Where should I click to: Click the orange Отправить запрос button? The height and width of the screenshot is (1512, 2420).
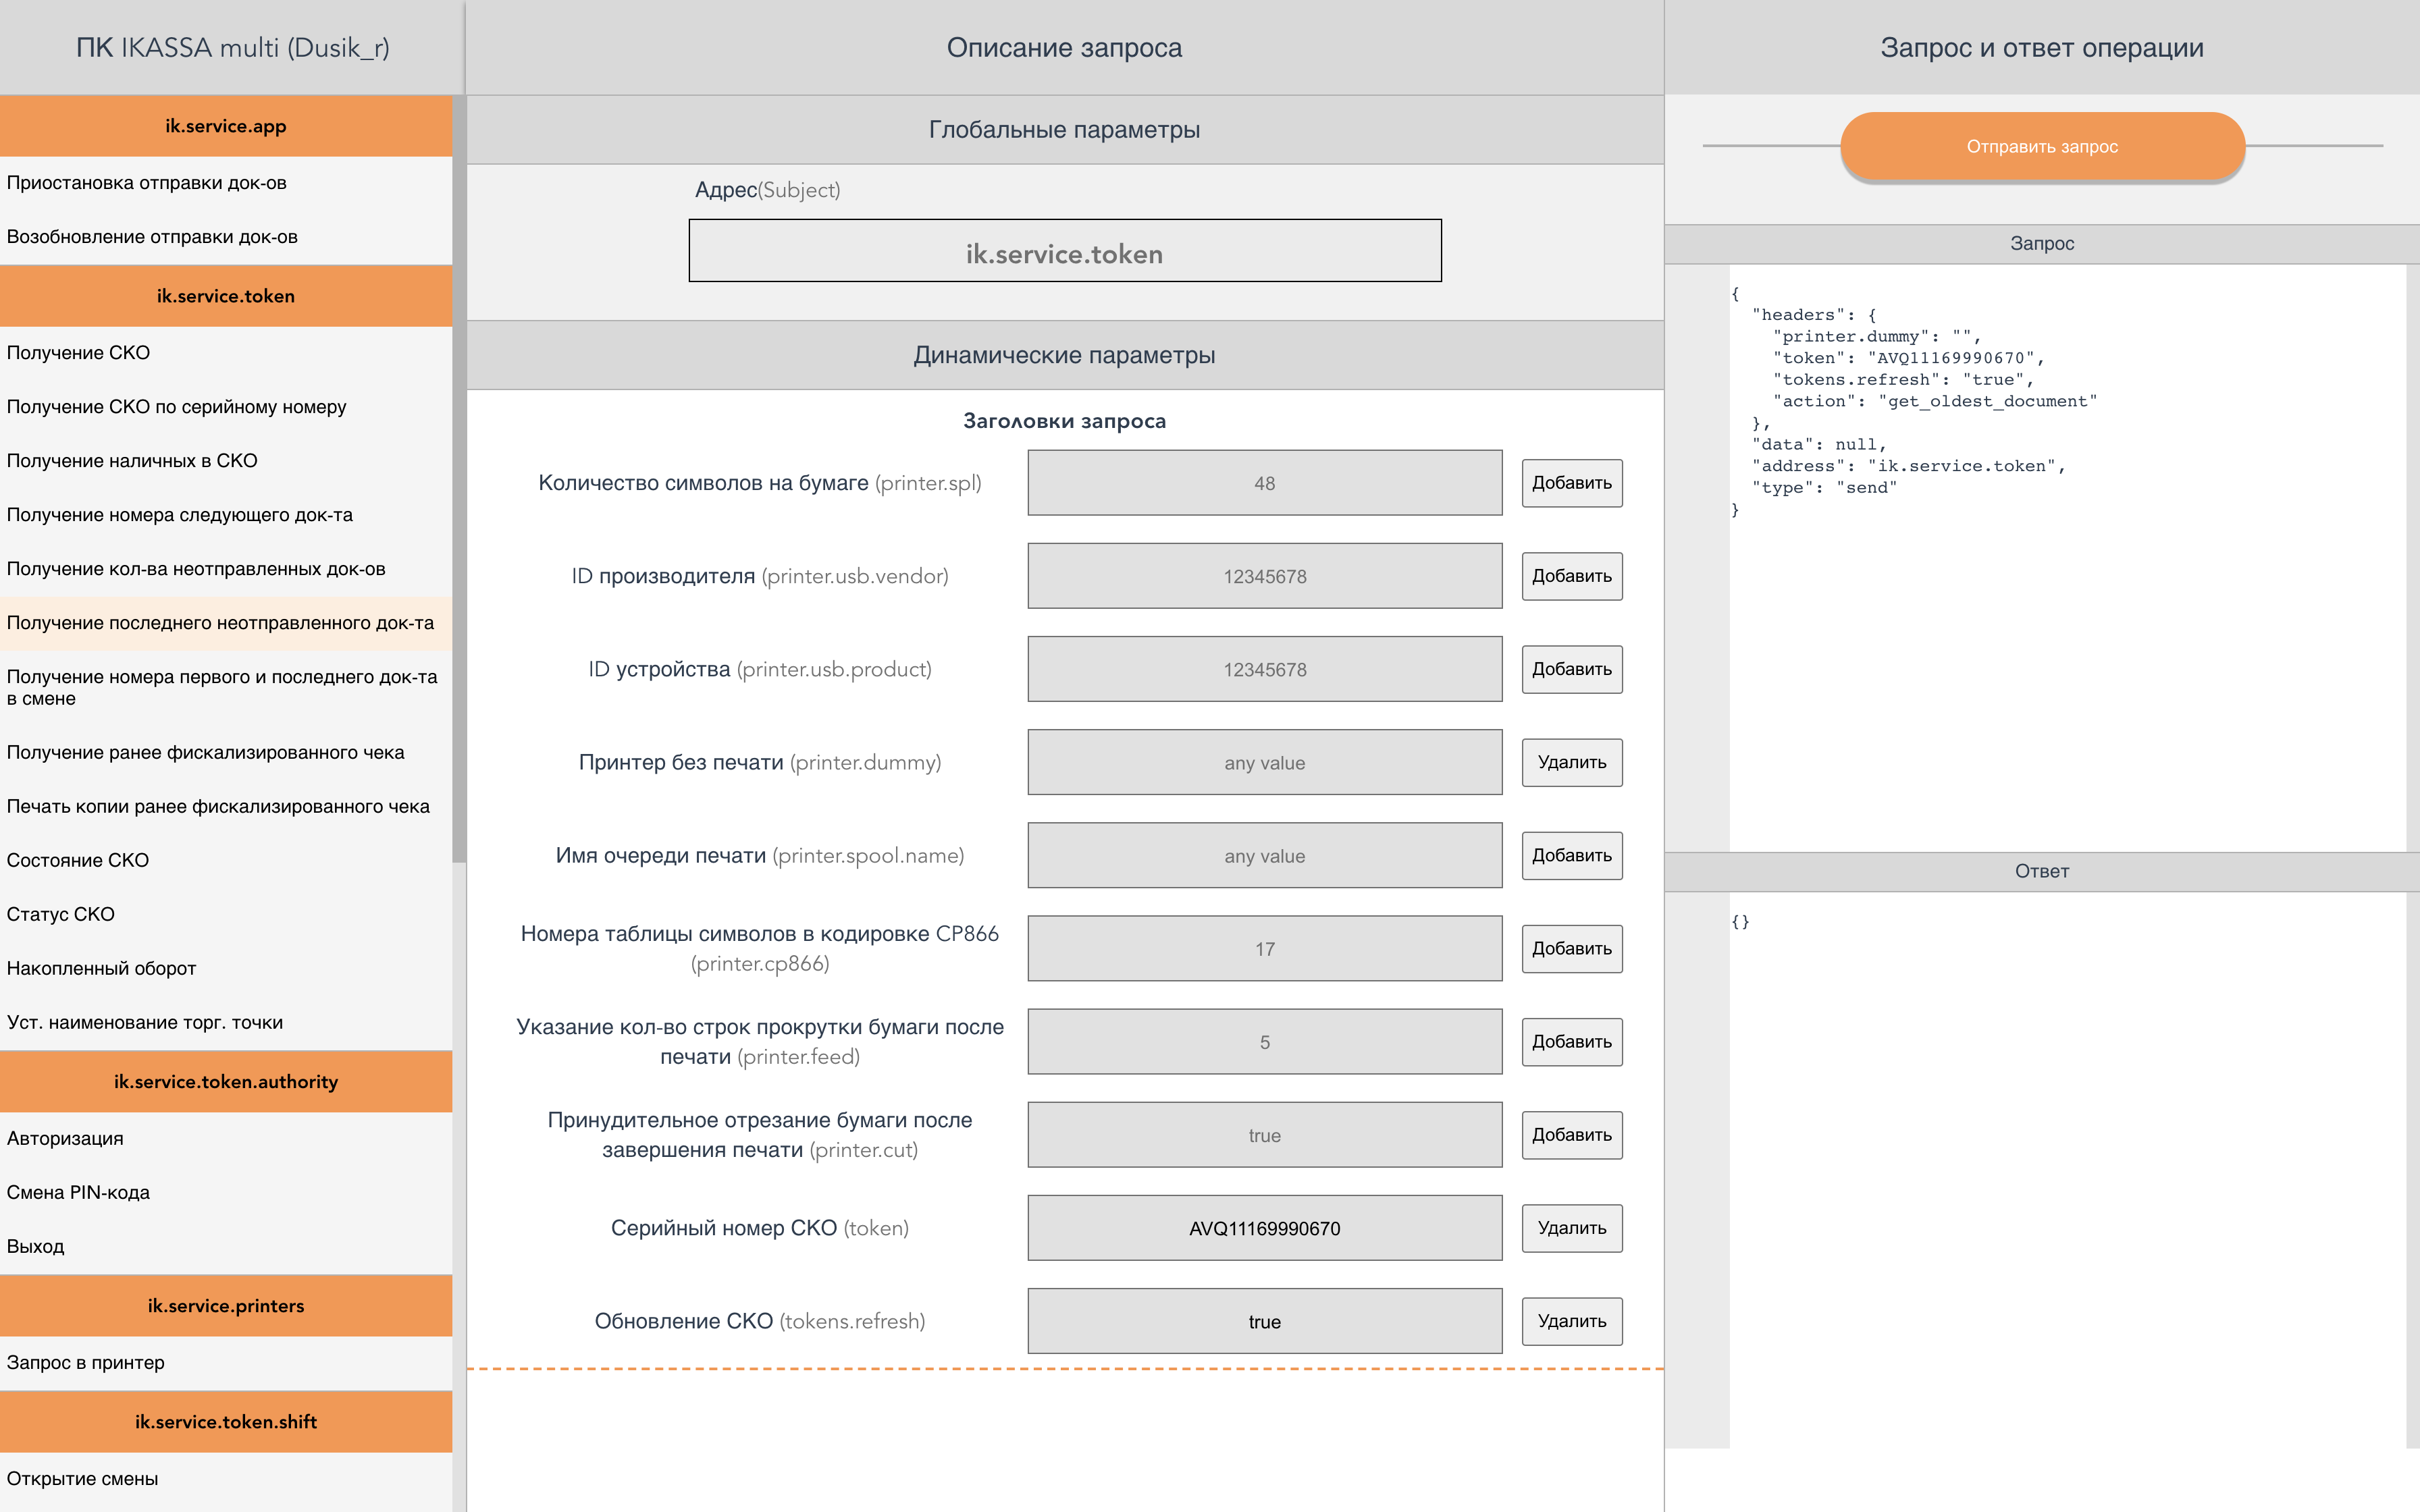click(x=2042, y=146)
